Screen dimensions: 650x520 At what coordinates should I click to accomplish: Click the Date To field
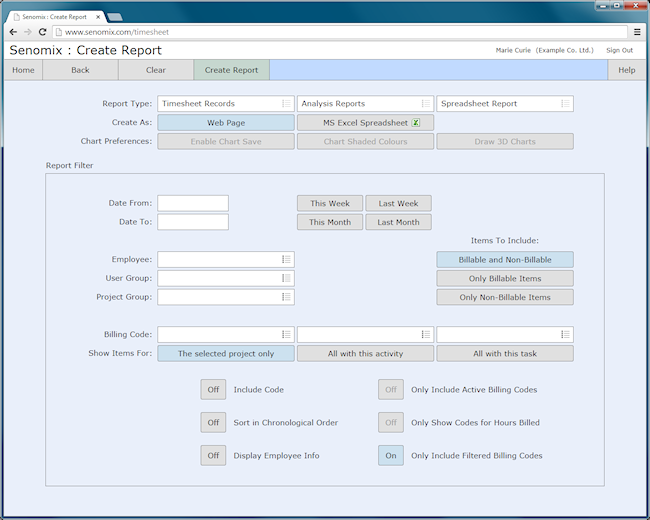tap(193, 222)
